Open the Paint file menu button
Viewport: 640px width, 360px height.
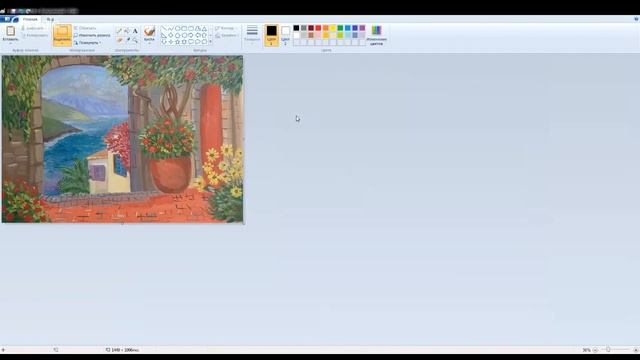[x=9, y=19]
